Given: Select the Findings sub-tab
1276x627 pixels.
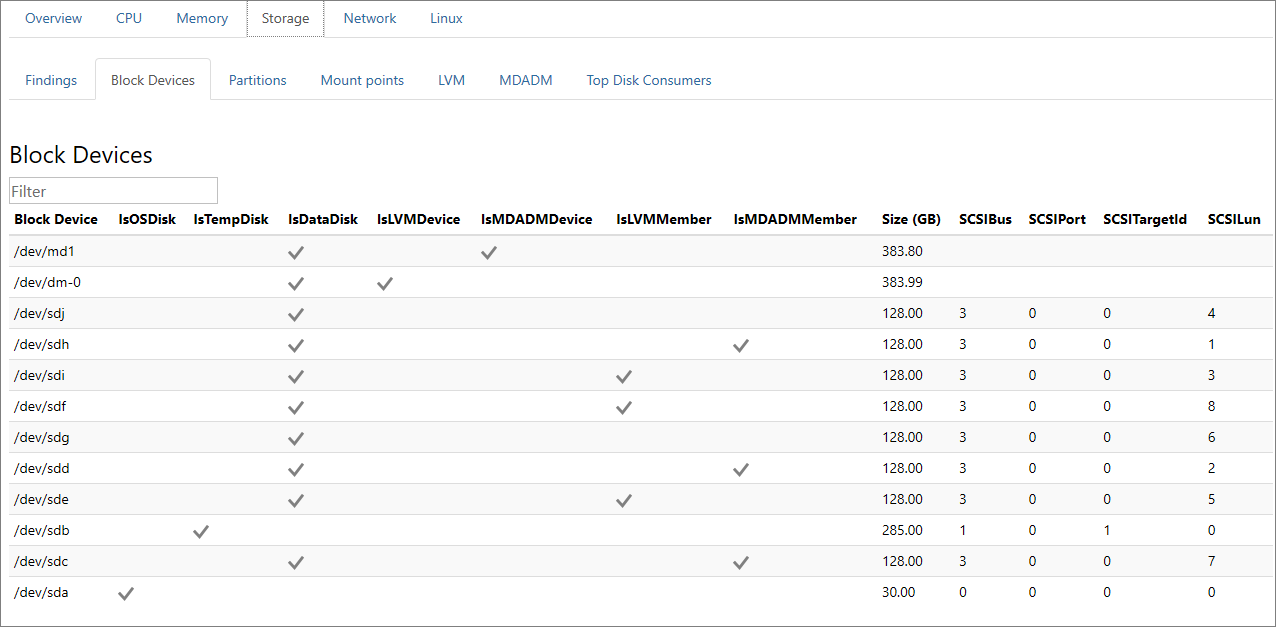Looking at the screenshot, I should pyautogui.click(x=50, y=79).
